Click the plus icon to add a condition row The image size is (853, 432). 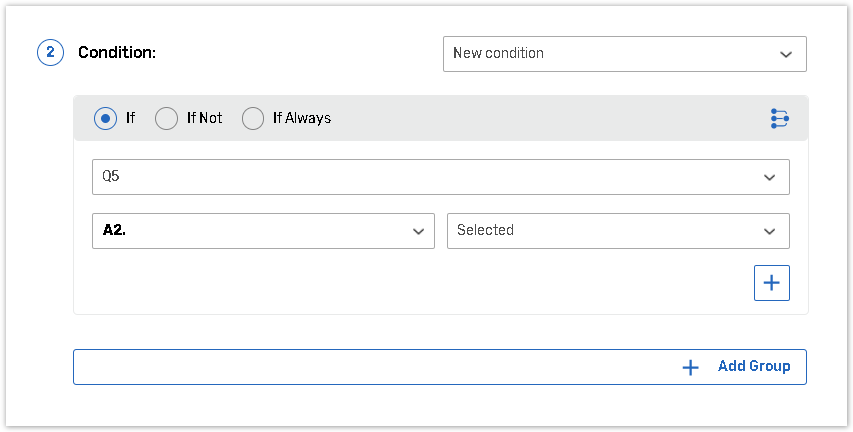point(771,283)
